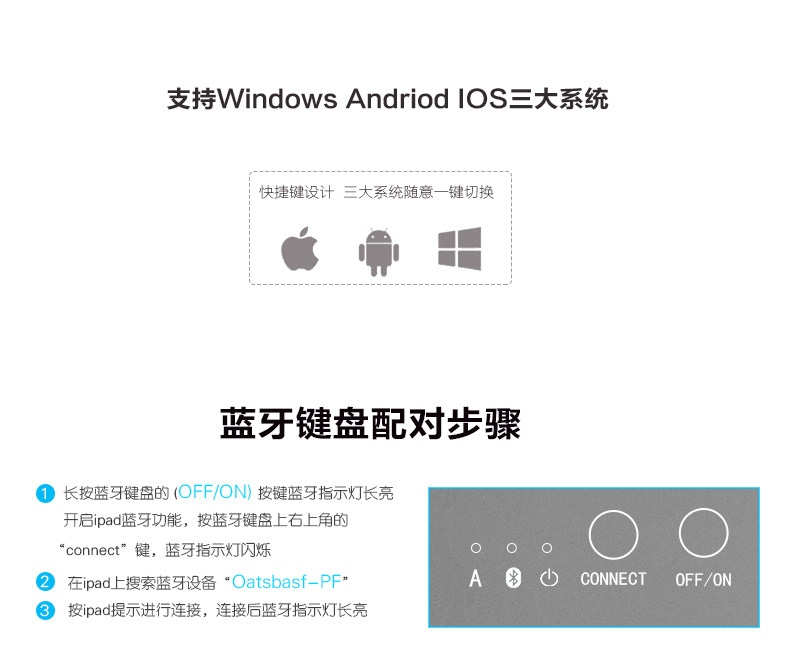Click the indicator light above letter A

(x=476, y=548)
